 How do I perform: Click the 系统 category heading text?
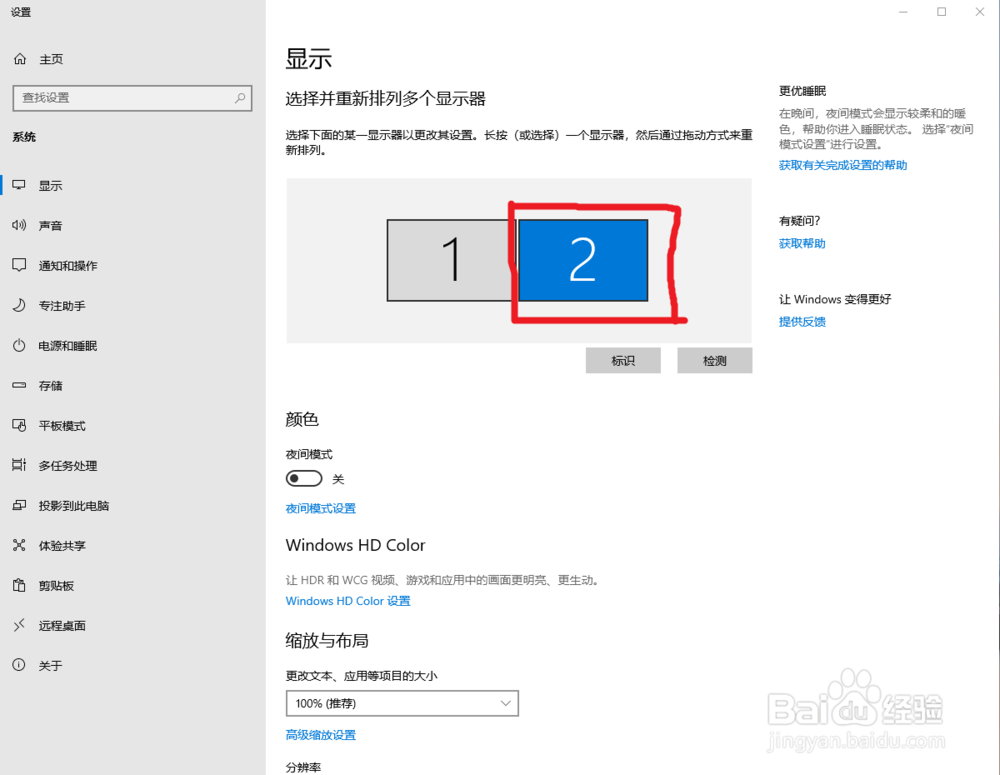click(x=24, y=137)
